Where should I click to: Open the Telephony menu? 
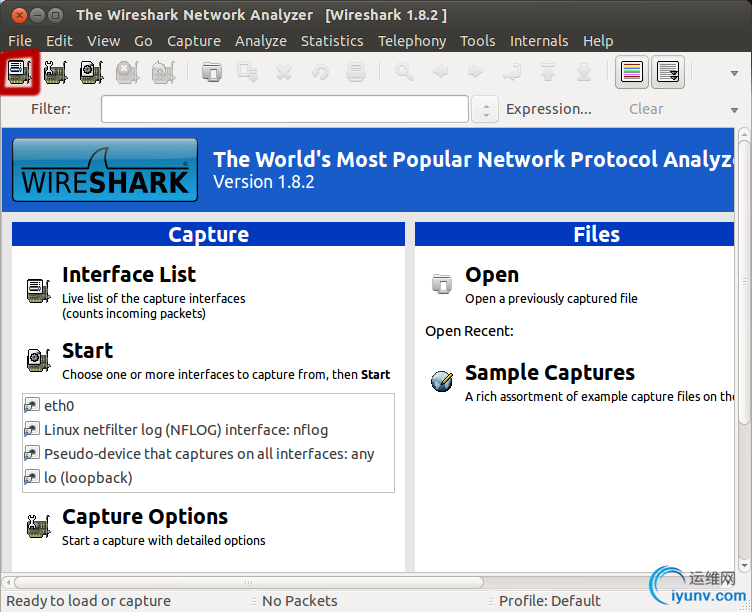pyautogui.click(x=412, y=41)
